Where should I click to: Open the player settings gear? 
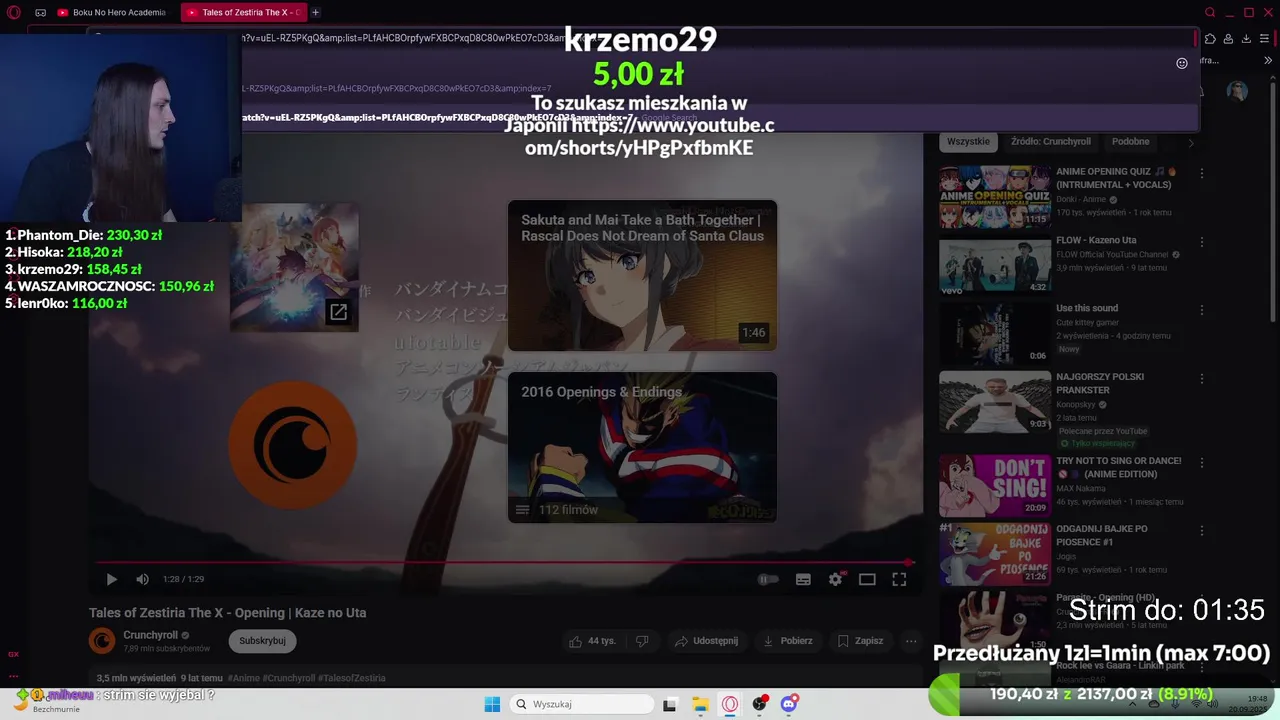point(836,579)
